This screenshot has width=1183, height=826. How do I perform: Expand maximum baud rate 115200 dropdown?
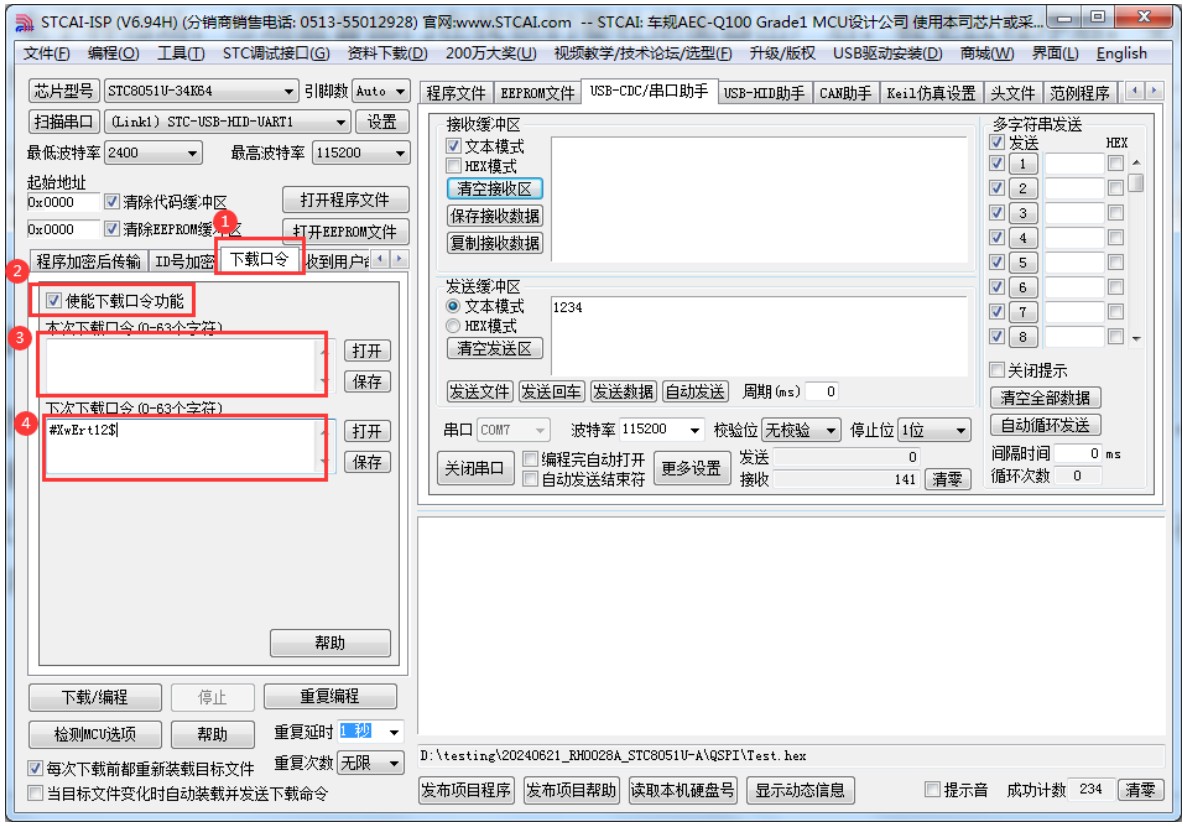(x=400, y=153)
